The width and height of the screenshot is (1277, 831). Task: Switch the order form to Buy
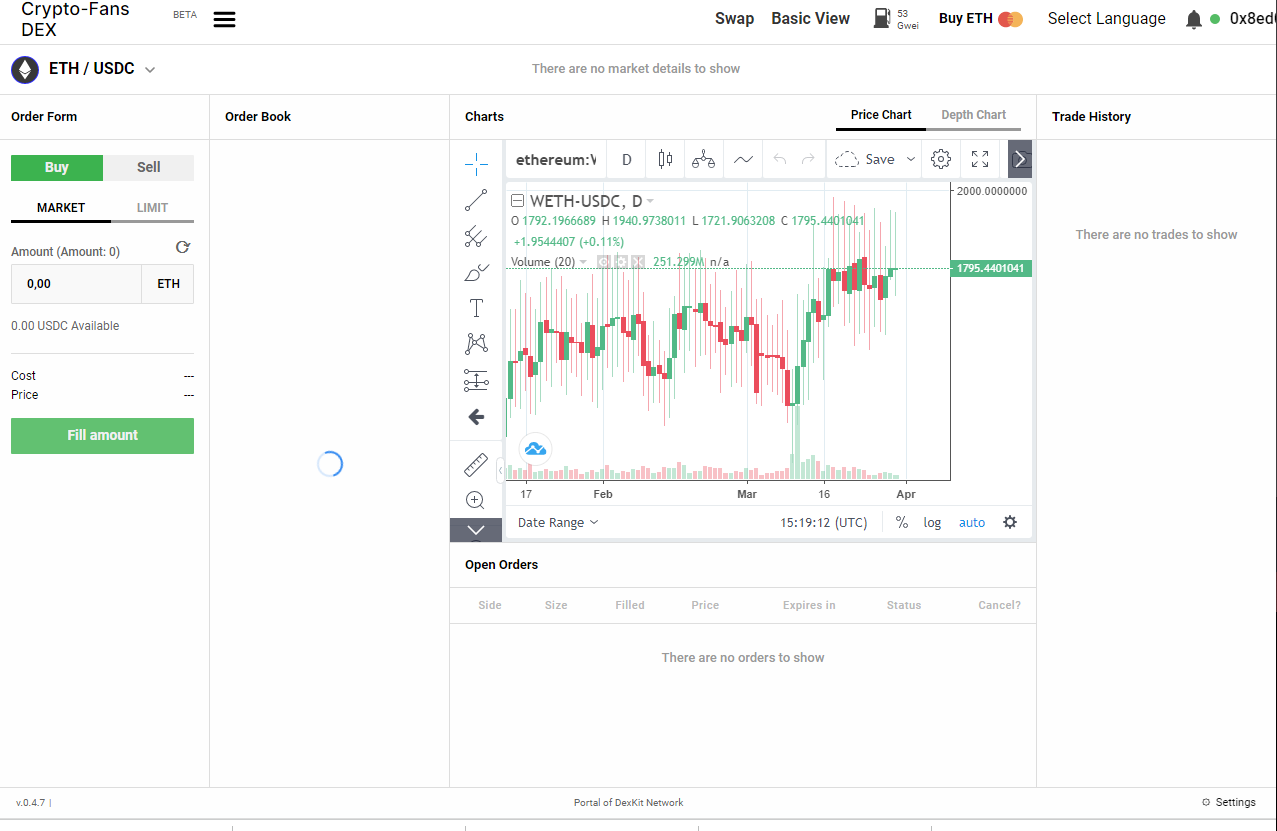click(57, 168)
